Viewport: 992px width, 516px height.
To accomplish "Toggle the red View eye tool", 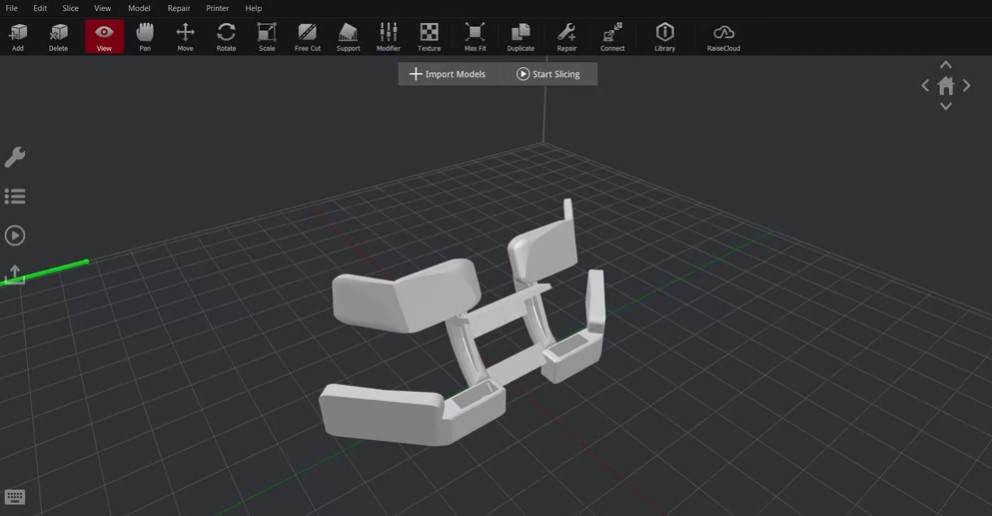I will coord(104,37).
